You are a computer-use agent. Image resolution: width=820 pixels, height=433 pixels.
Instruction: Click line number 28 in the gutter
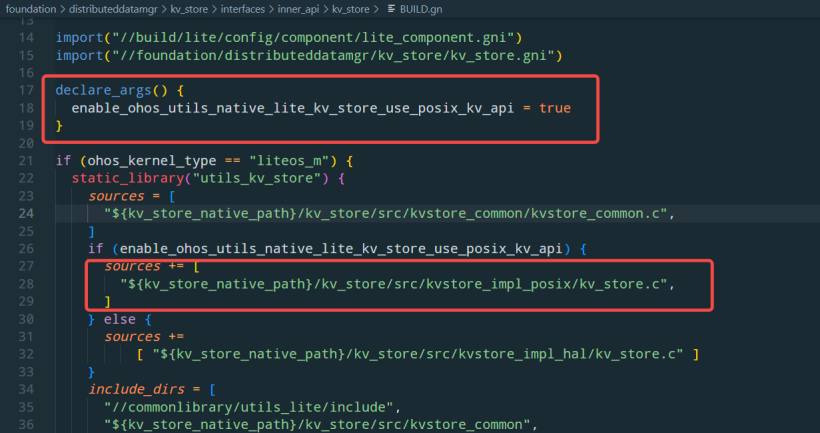coord(27,284)
